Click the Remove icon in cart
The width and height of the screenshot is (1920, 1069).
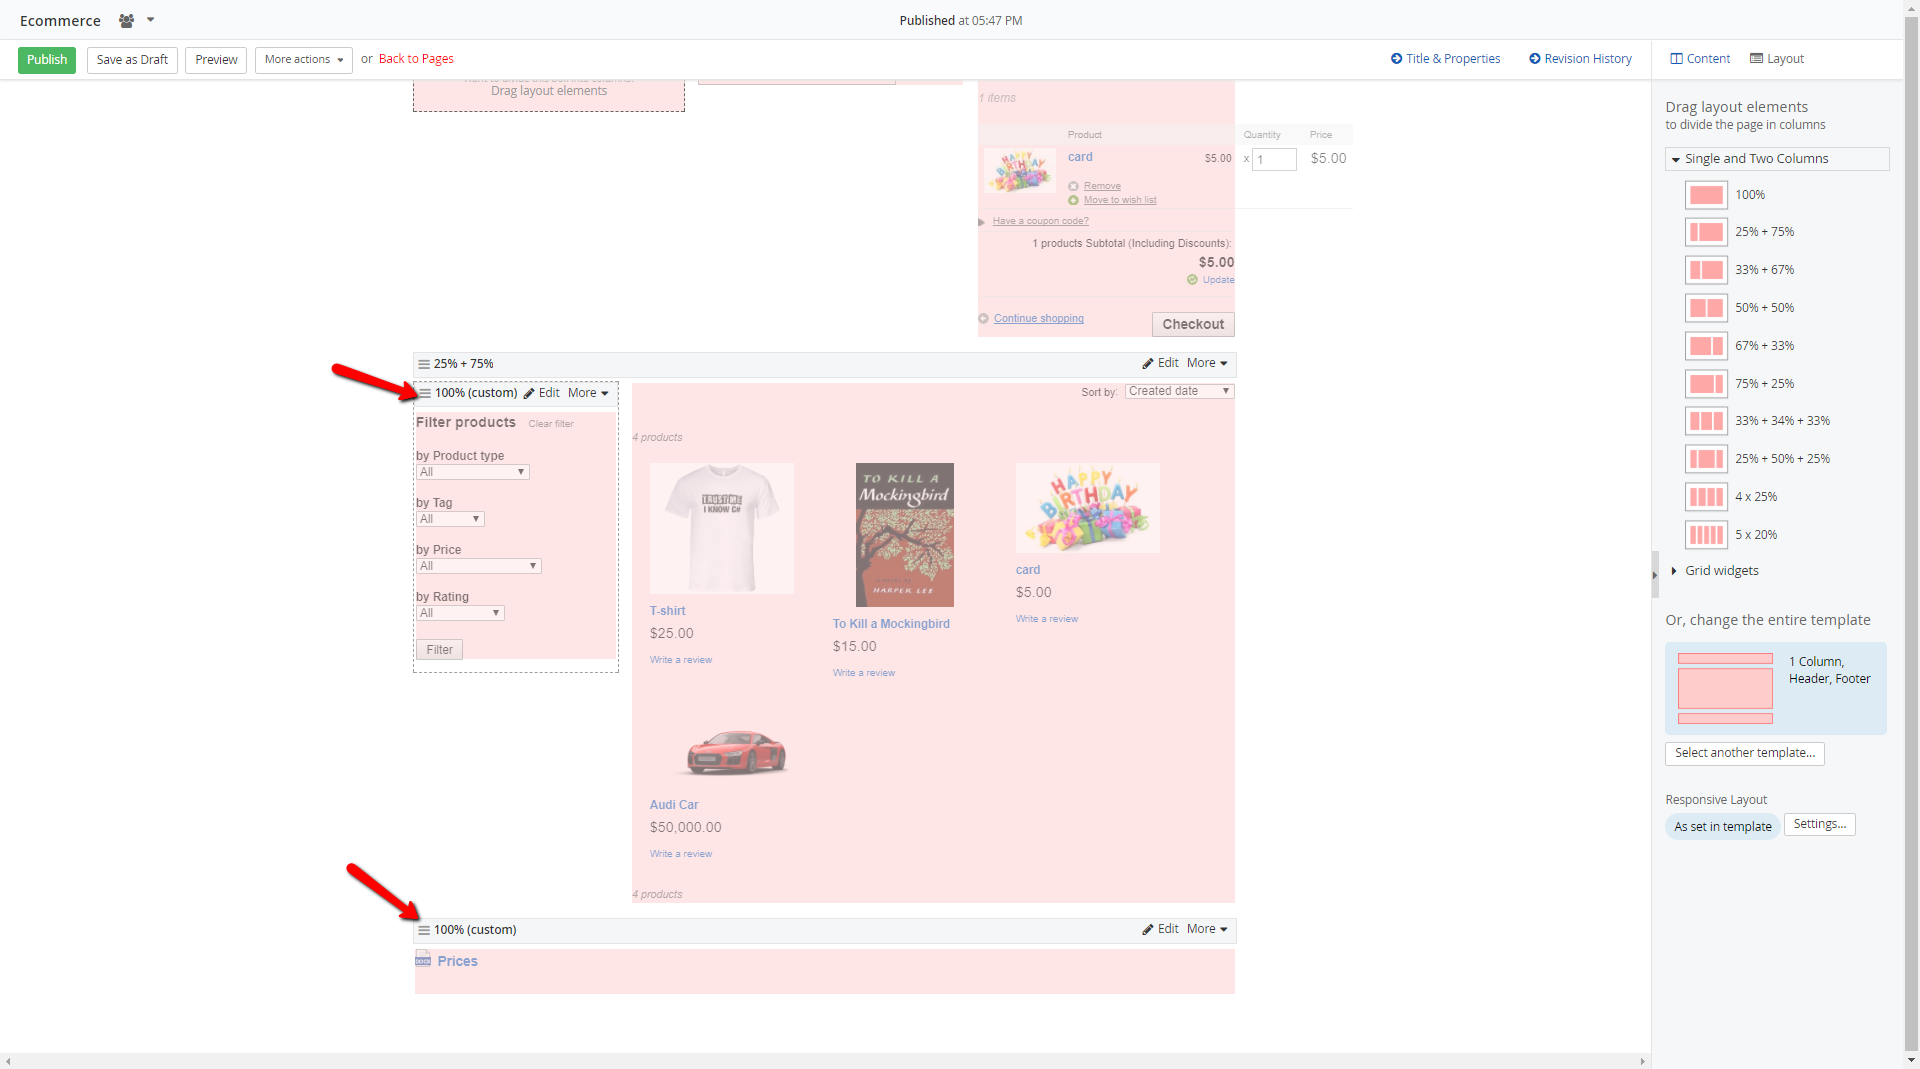coord(1073,186)
